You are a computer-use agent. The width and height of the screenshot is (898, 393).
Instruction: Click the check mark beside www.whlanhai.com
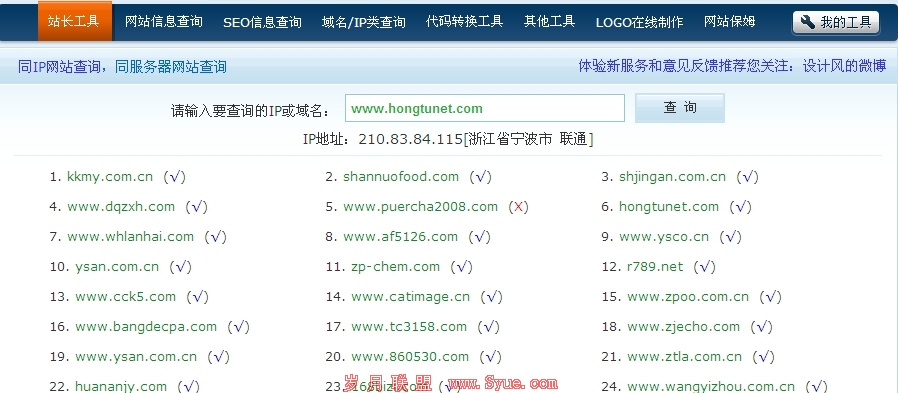pos(216,237)
